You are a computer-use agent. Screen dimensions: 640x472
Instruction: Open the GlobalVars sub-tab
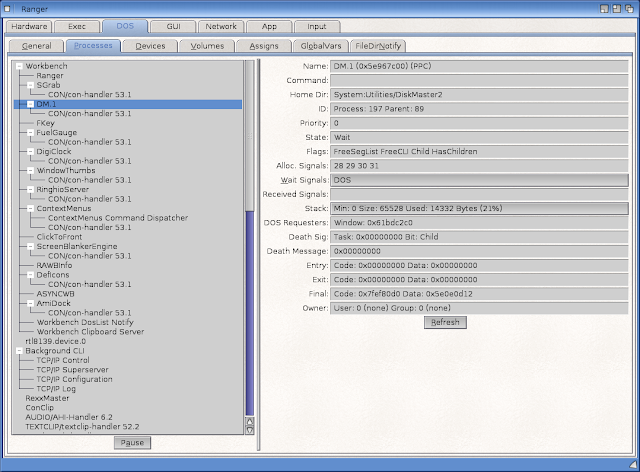point(319,46)
